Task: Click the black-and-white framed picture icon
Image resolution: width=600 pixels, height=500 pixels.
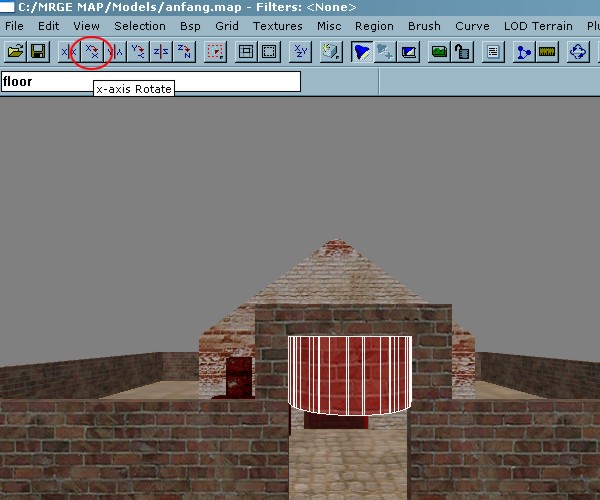Action: tap(409, 51)
